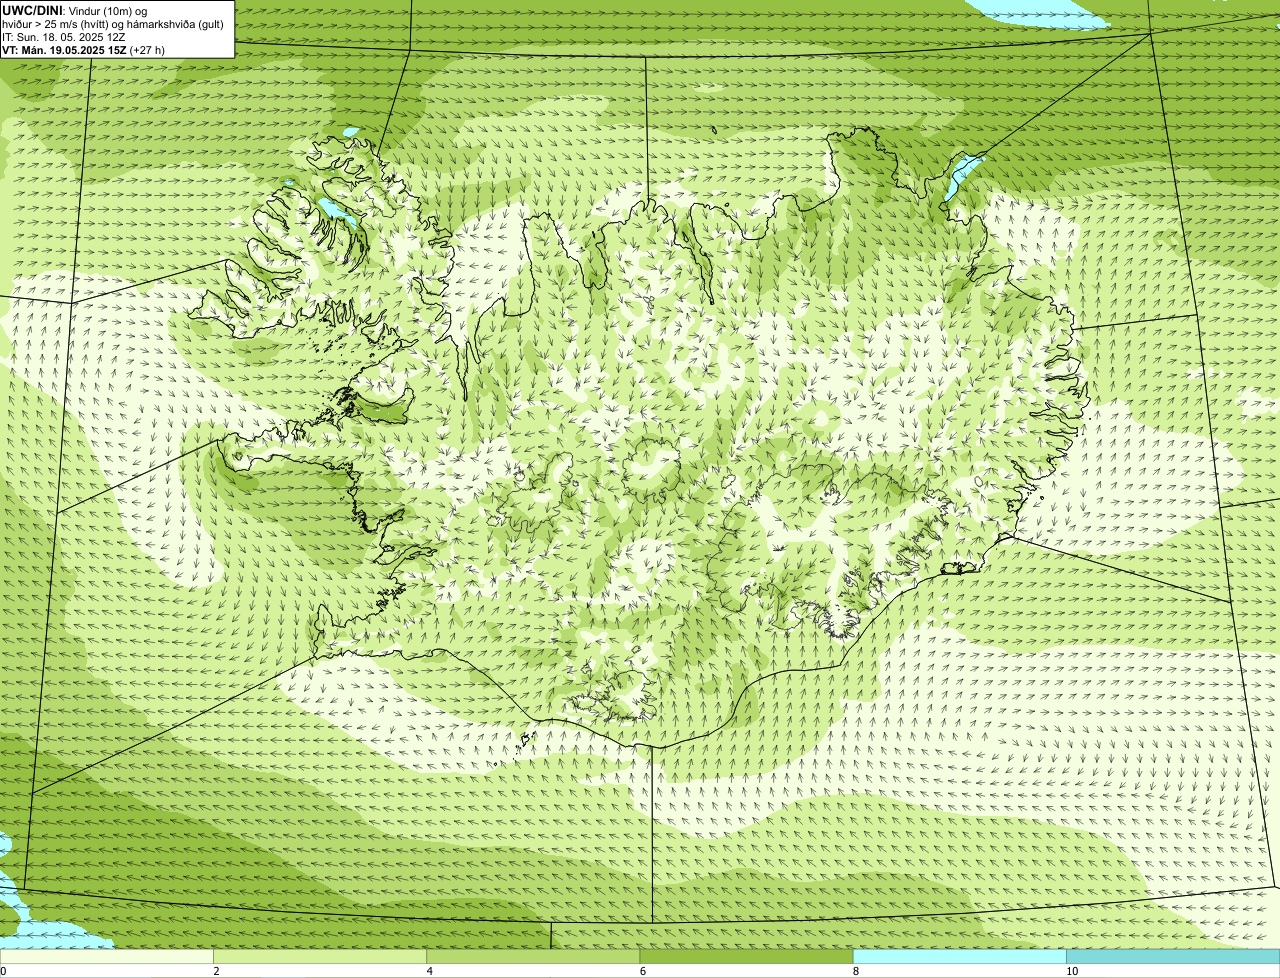This screenshot has width=1280, height=978.
Task: Click the colorbar label "6"
Action: pyautogui.click(x=642, y=971)
